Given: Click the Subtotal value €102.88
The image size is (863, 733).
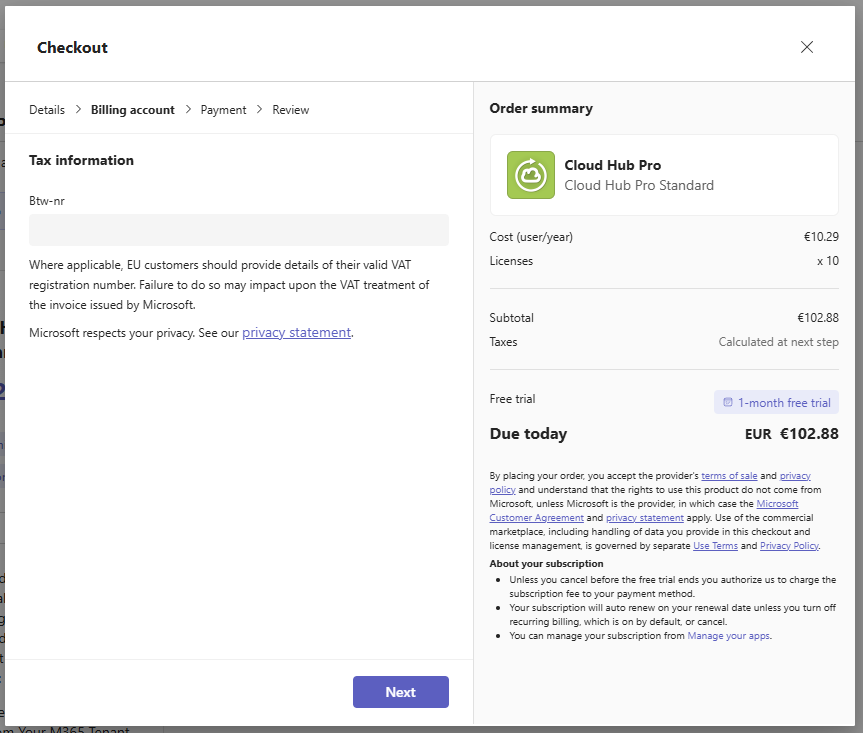Looking at the screenshot, I should [818, 318].
